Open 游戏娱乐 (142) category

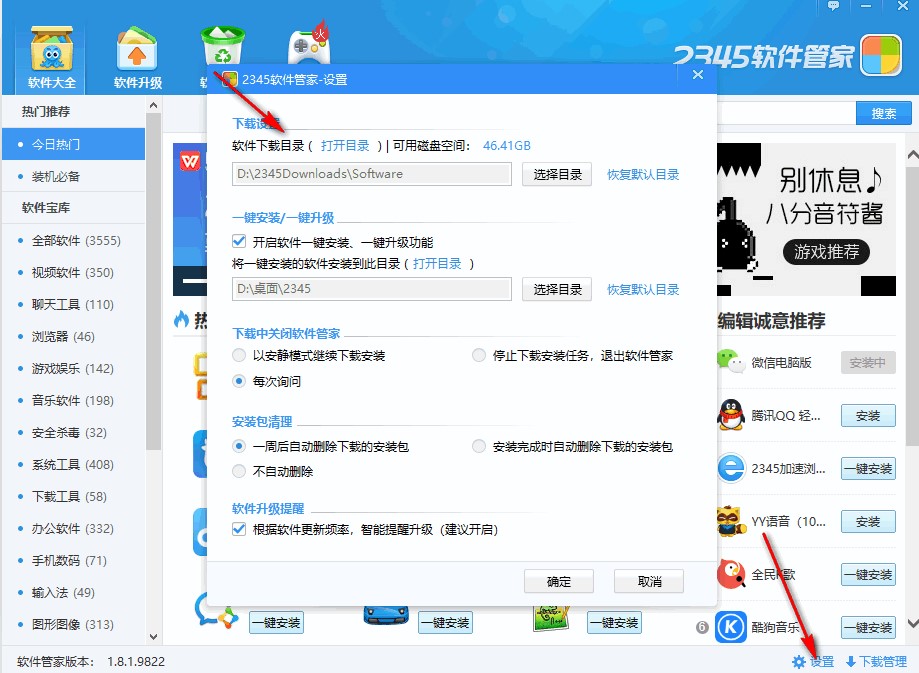(x=73, y=368)
